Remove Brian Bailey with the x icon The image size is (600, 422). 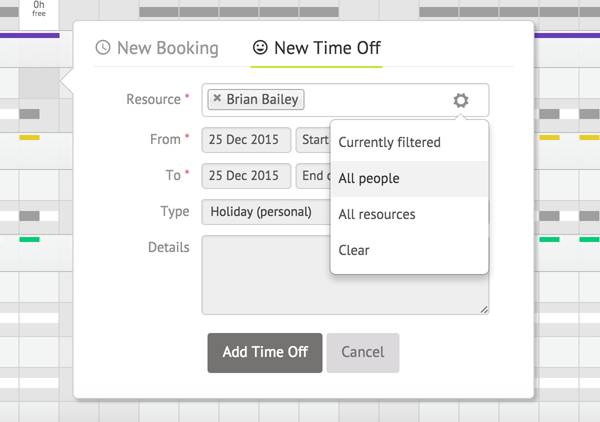click(217, 98)
